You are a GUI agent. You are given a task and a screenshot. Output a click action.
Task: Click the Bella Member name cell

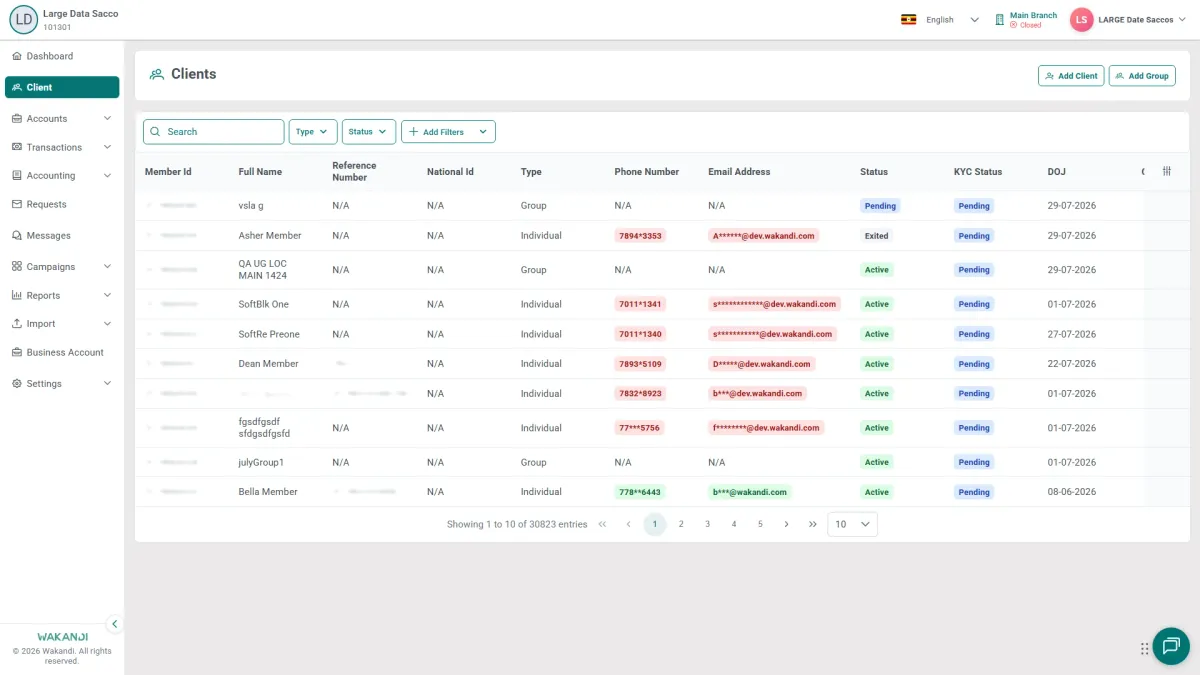point(268,492)
